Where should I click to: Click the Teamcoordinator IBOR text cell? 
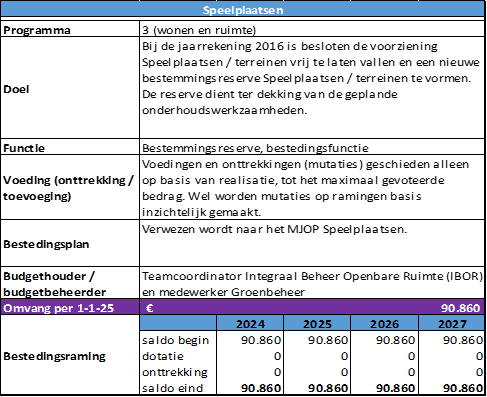click(312, 283)
